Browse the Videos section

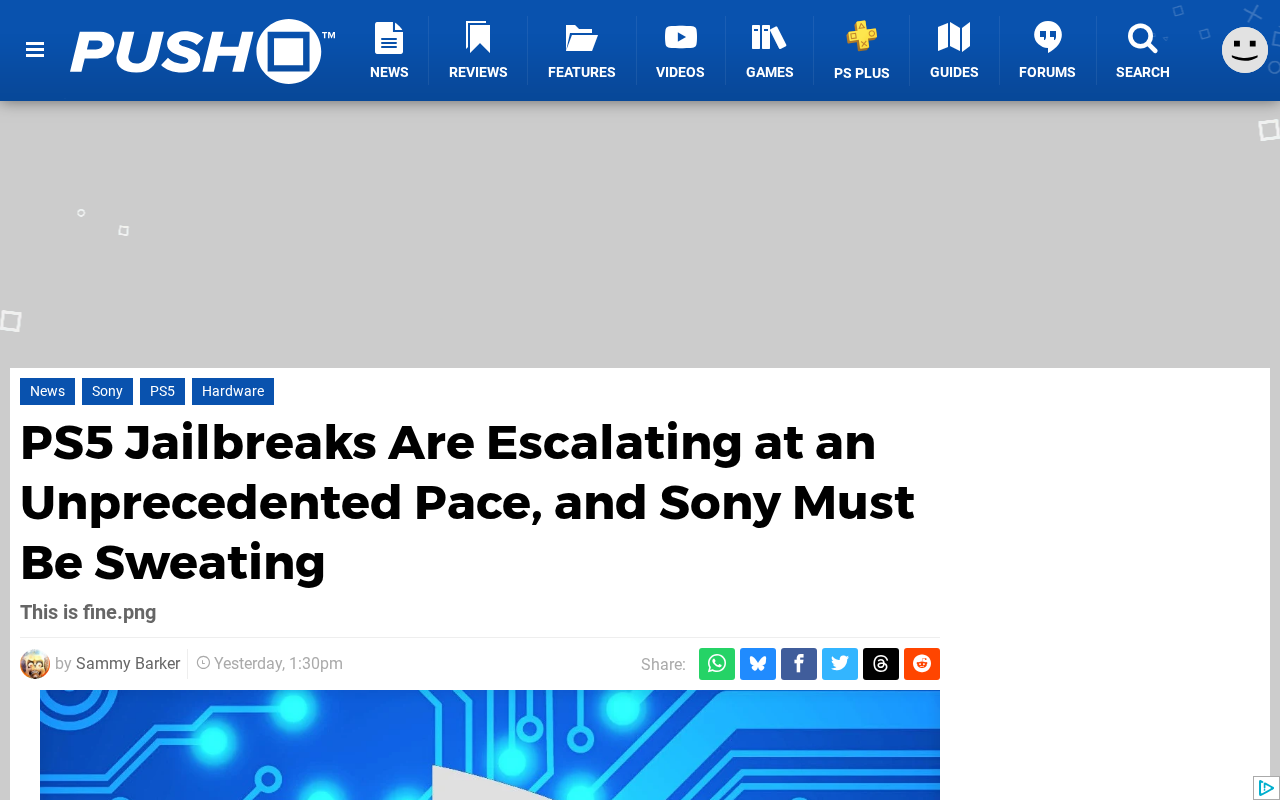pyautogui.click(x=680, y=51)
